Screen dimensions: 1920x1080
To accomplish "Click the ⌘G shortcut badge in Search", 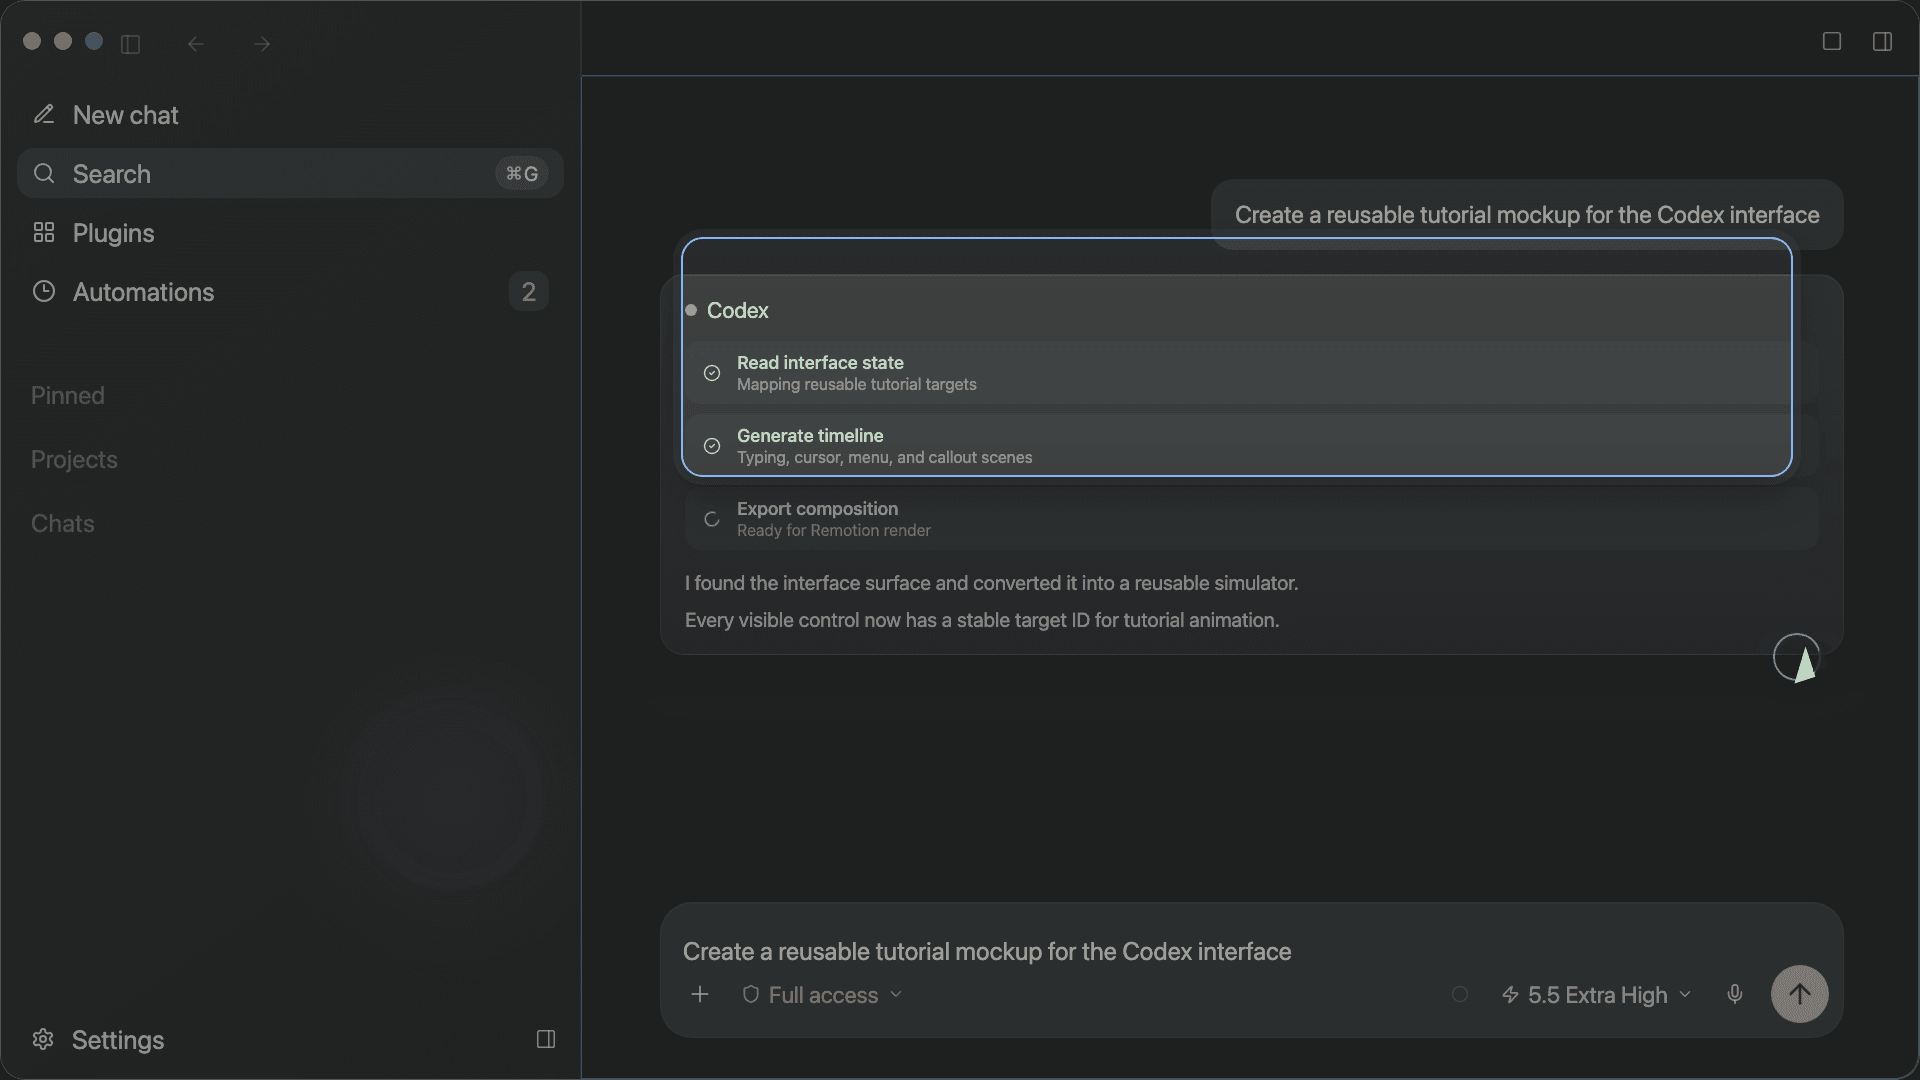I will click(x=522, y=174).
